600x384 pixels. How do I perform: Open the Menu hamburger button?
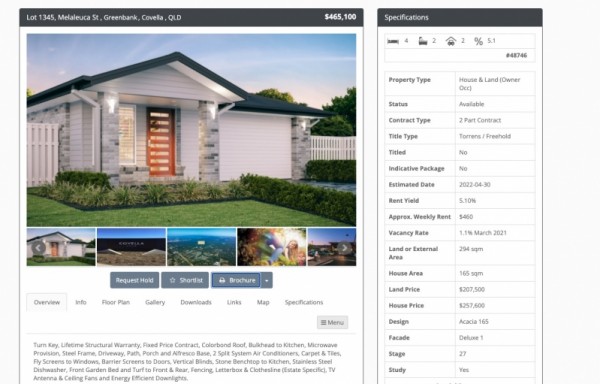click(x=333, y=322)
